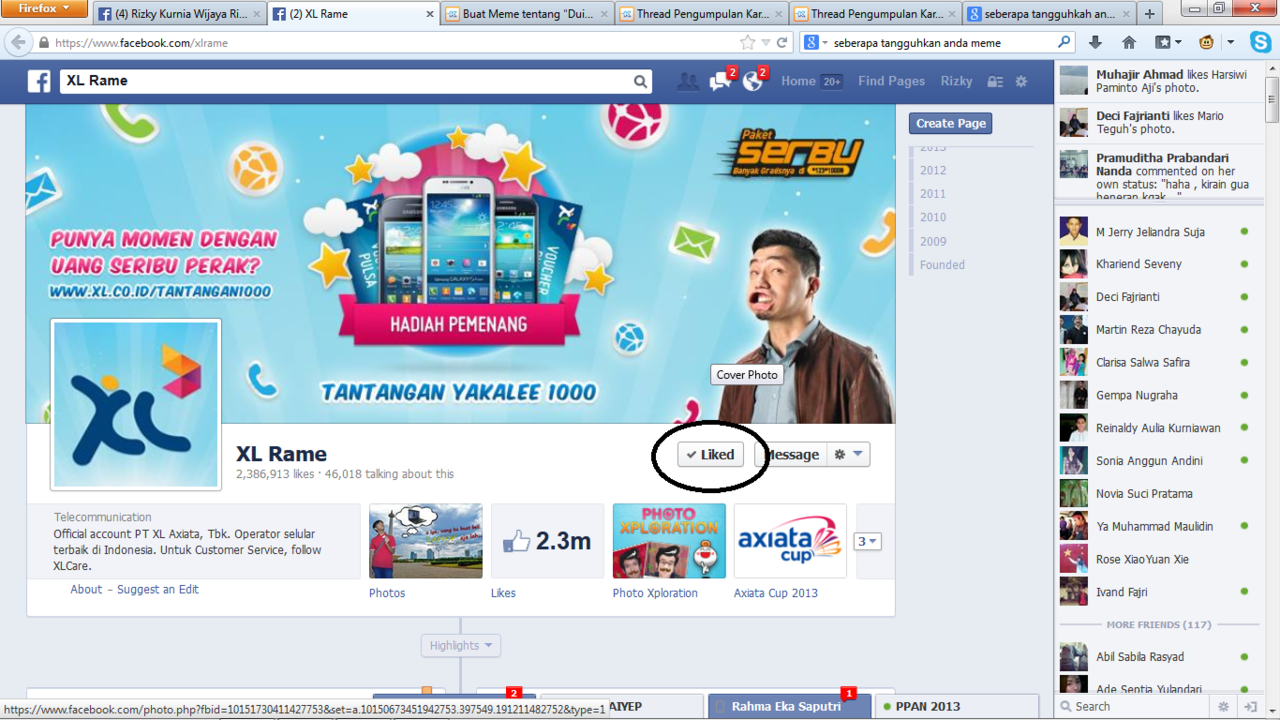Screen dimensions: 1280x720
Task: Reload the page in Firefox
Action: point(782,43)
